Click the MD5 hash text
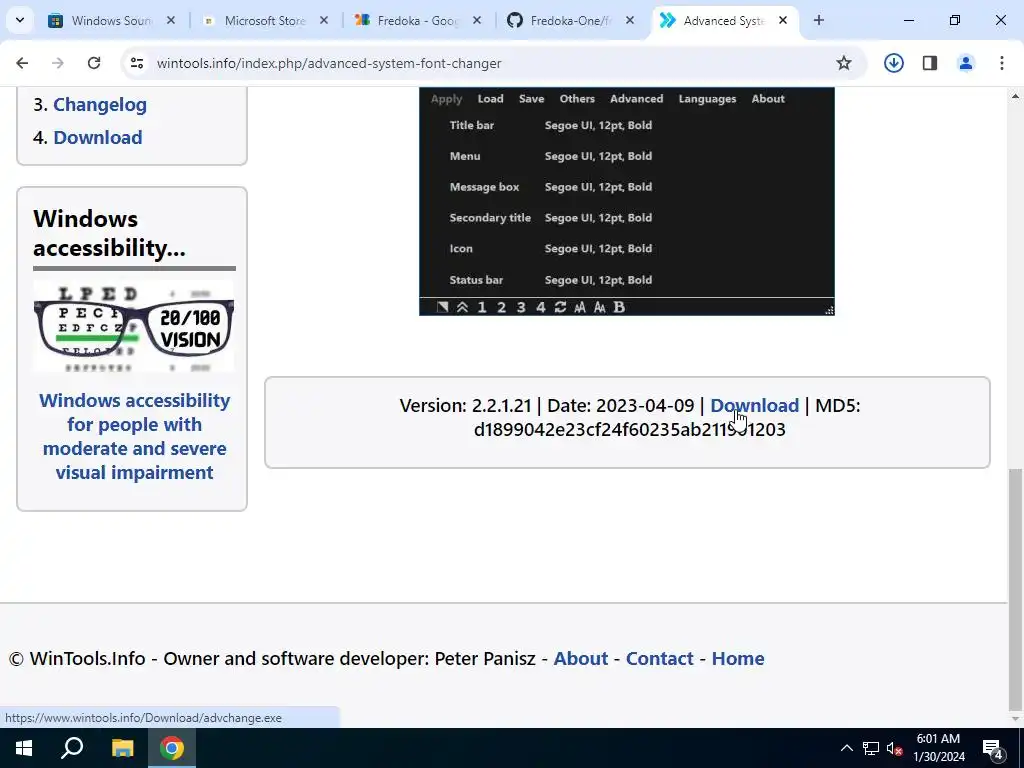Viewport: 1024px width, 768px height. click(x=630, y=430)
